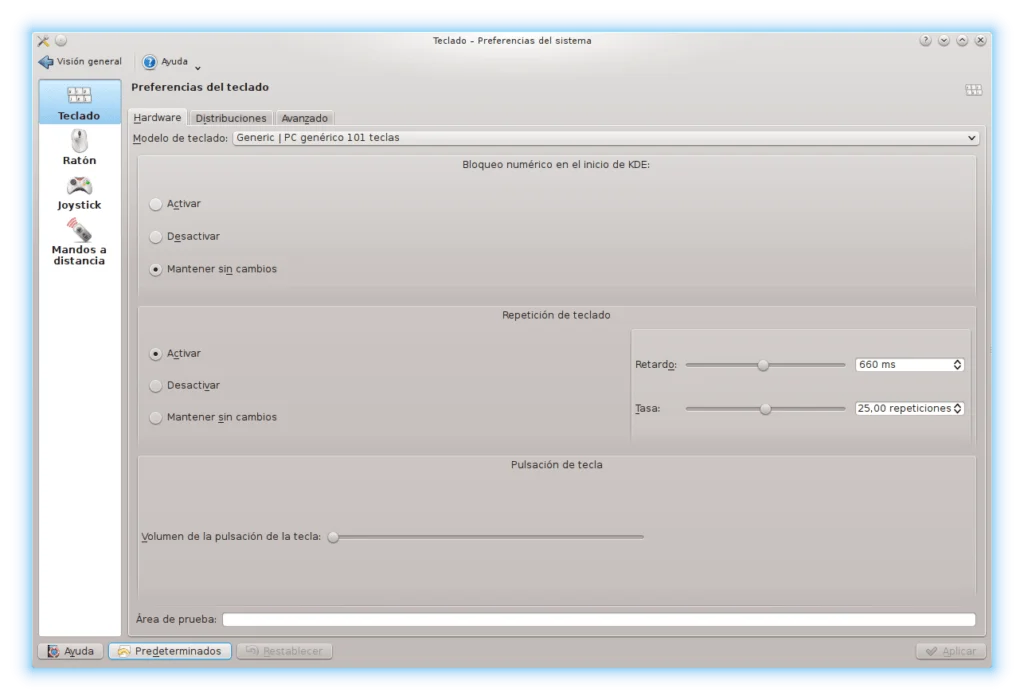The width and height of the screenshot is (1024, 700).
Task: Switch to the Avanzado tab
Action: (304, 118)
